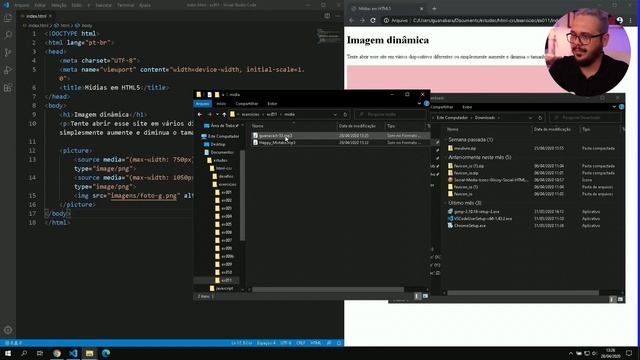Open the editor more actions ellipsis
640x360 pixels.
(x=338, y=16)
